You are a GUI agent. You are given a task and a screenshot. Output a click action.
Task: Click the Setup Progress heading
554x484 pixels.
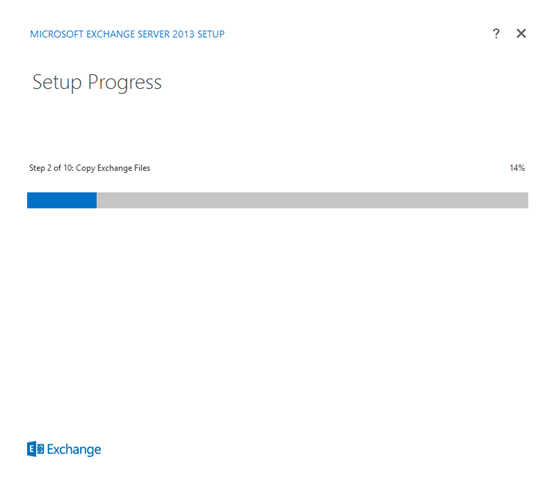coord(97,83)
